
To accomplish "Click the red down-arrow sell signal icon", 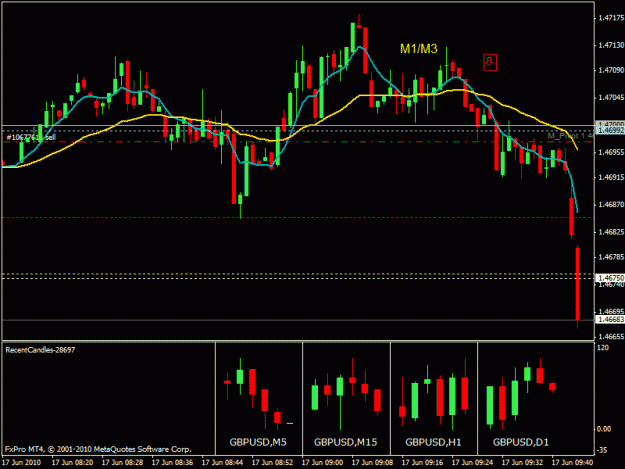I will click(x=489, y=62).
